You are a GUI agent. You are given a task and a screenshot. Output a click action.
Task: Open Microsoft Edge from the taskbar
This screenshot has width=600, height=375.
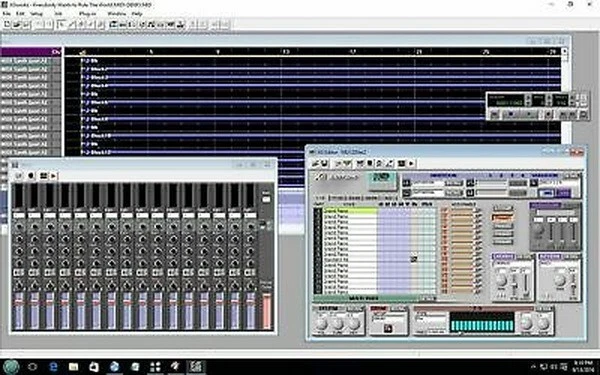point(53,367)
